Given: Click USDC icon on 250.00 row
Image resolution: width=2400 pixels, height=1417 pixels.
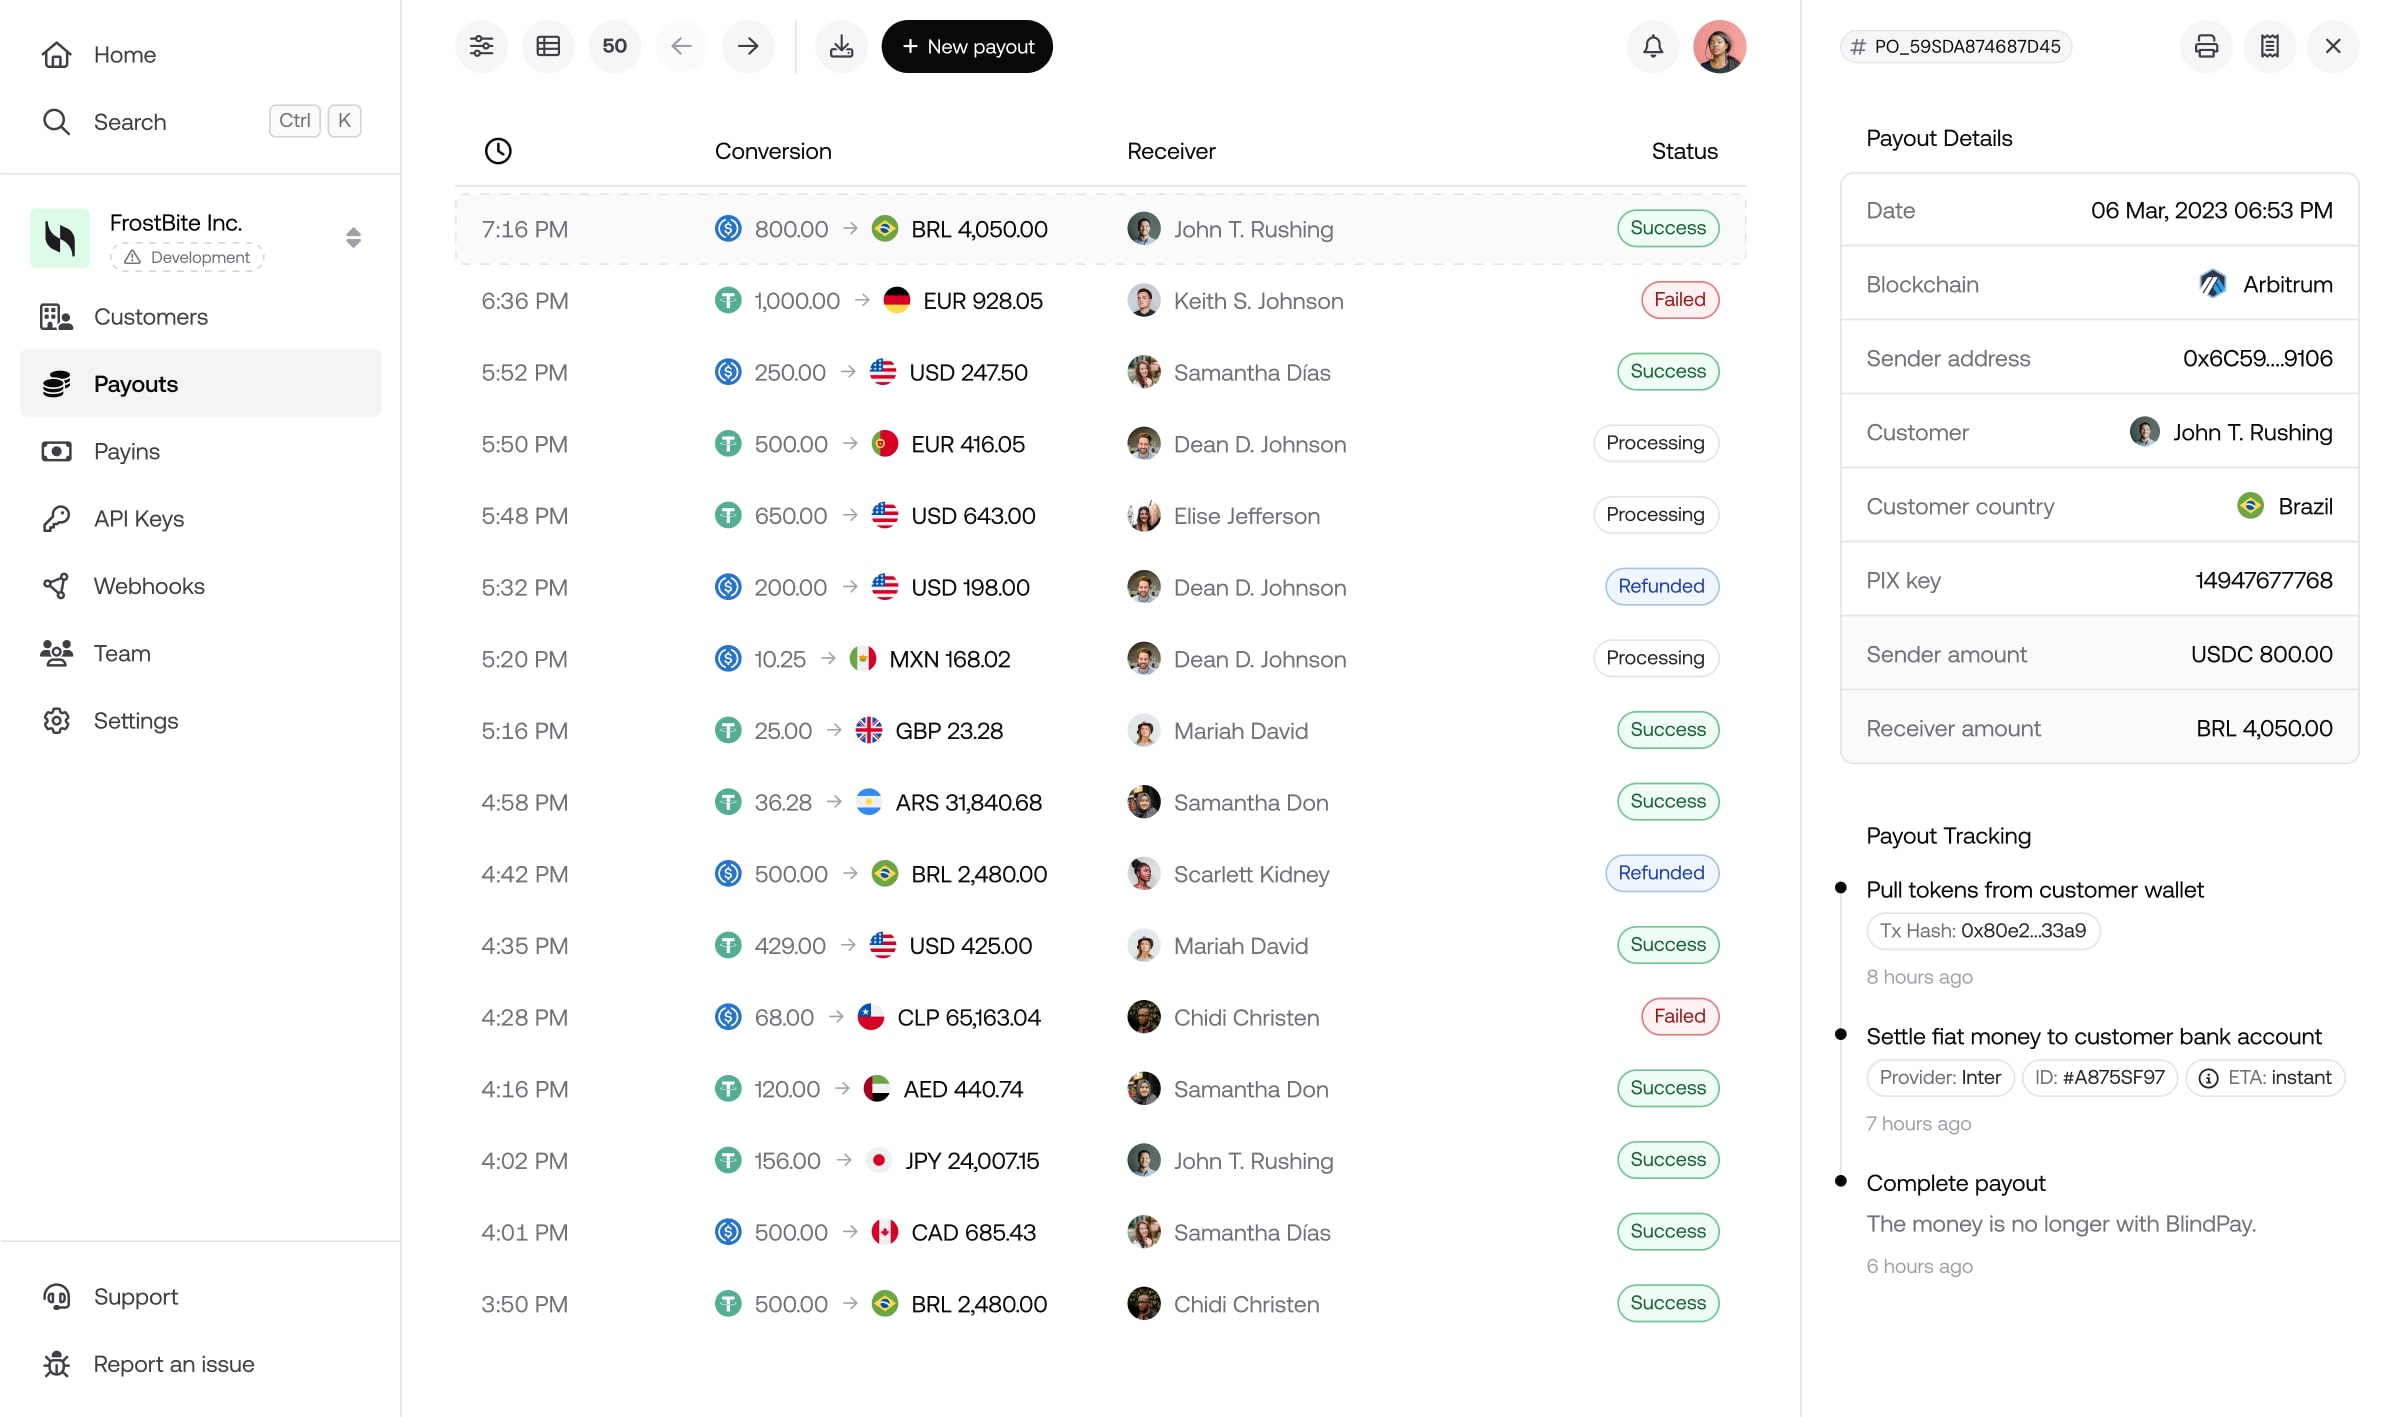Looking at the screenshot, I should pos(728,372).
